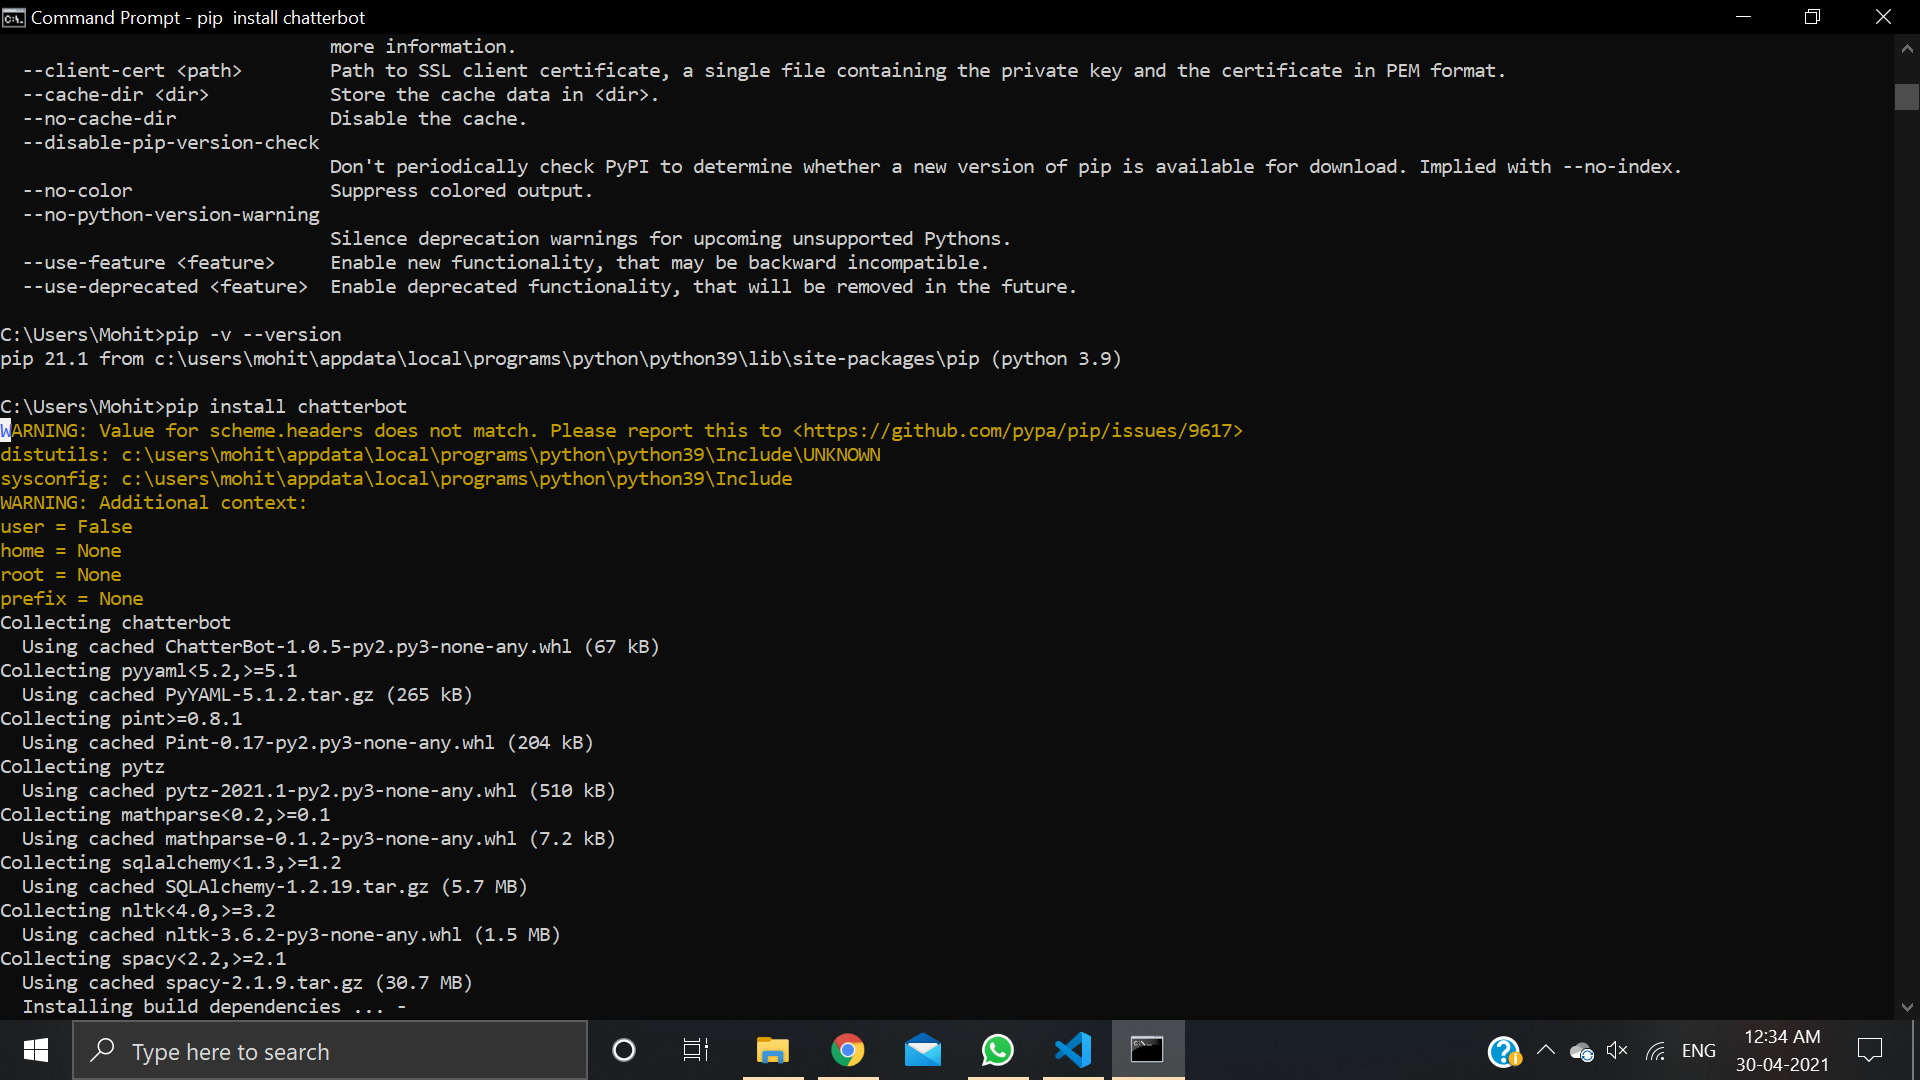Open Task View
1920x1080 pixels.
click(695, 1050)
